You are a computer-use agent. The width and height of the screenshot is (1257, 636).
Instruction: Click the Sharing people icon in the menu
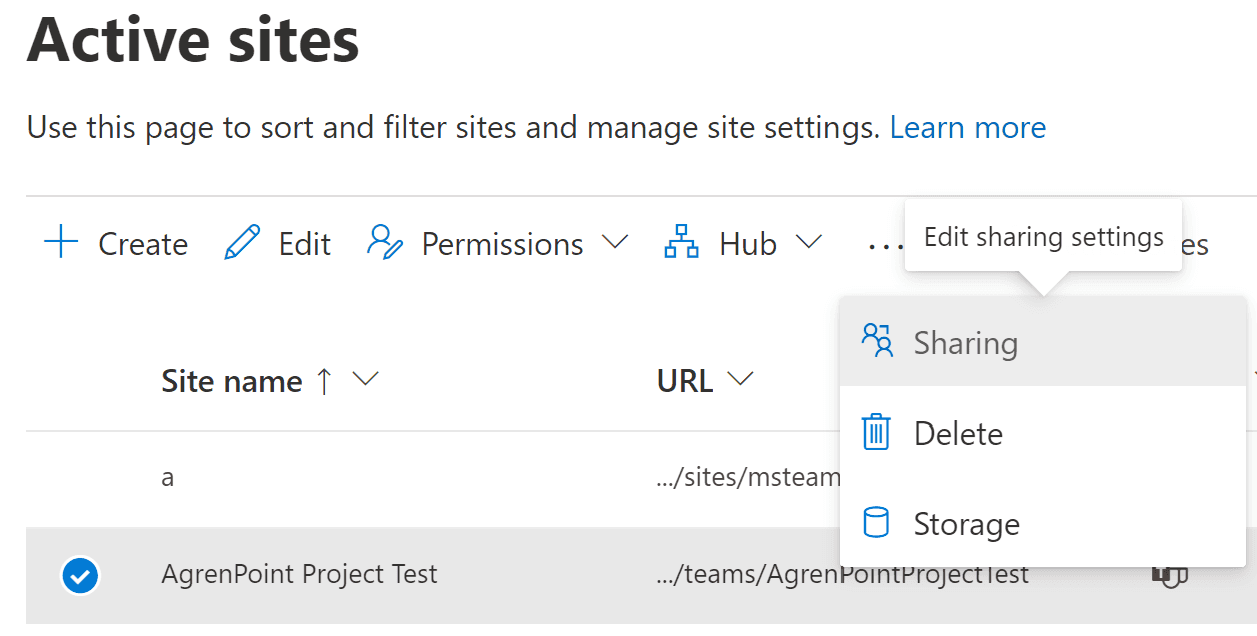(878, 340)
